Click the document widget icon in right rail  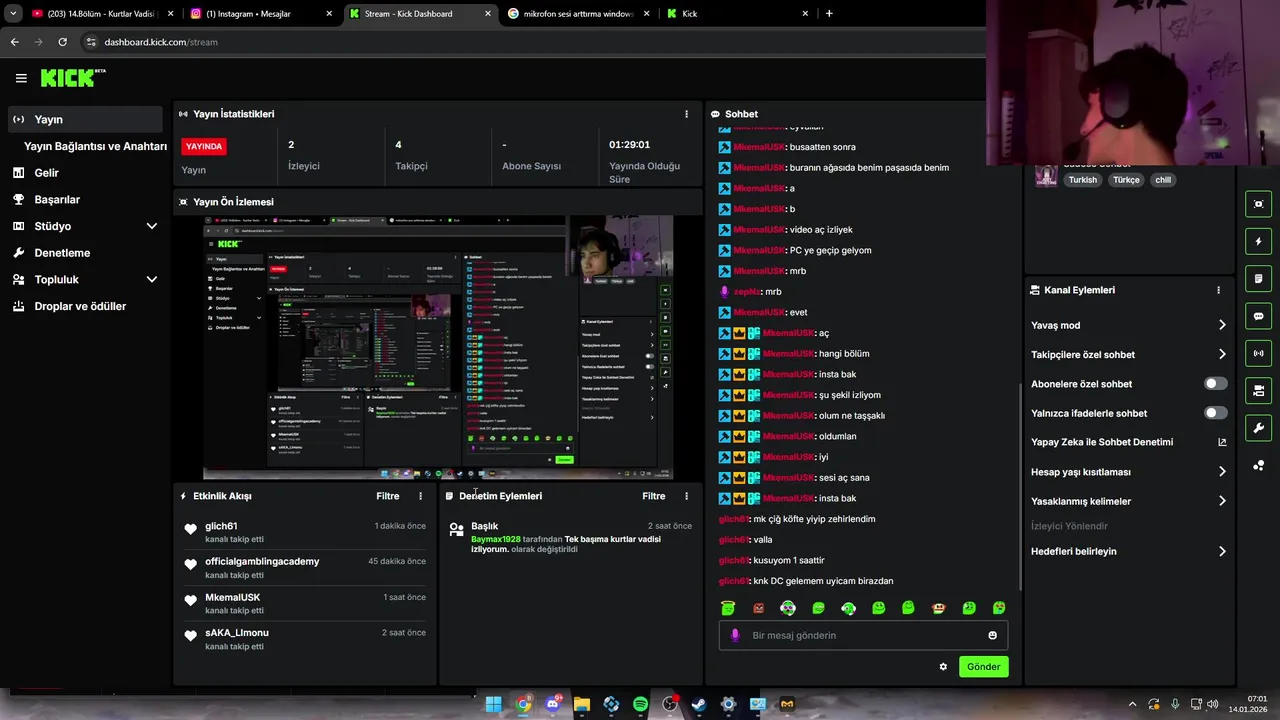pyautogui.click(x=1258, y=278)
